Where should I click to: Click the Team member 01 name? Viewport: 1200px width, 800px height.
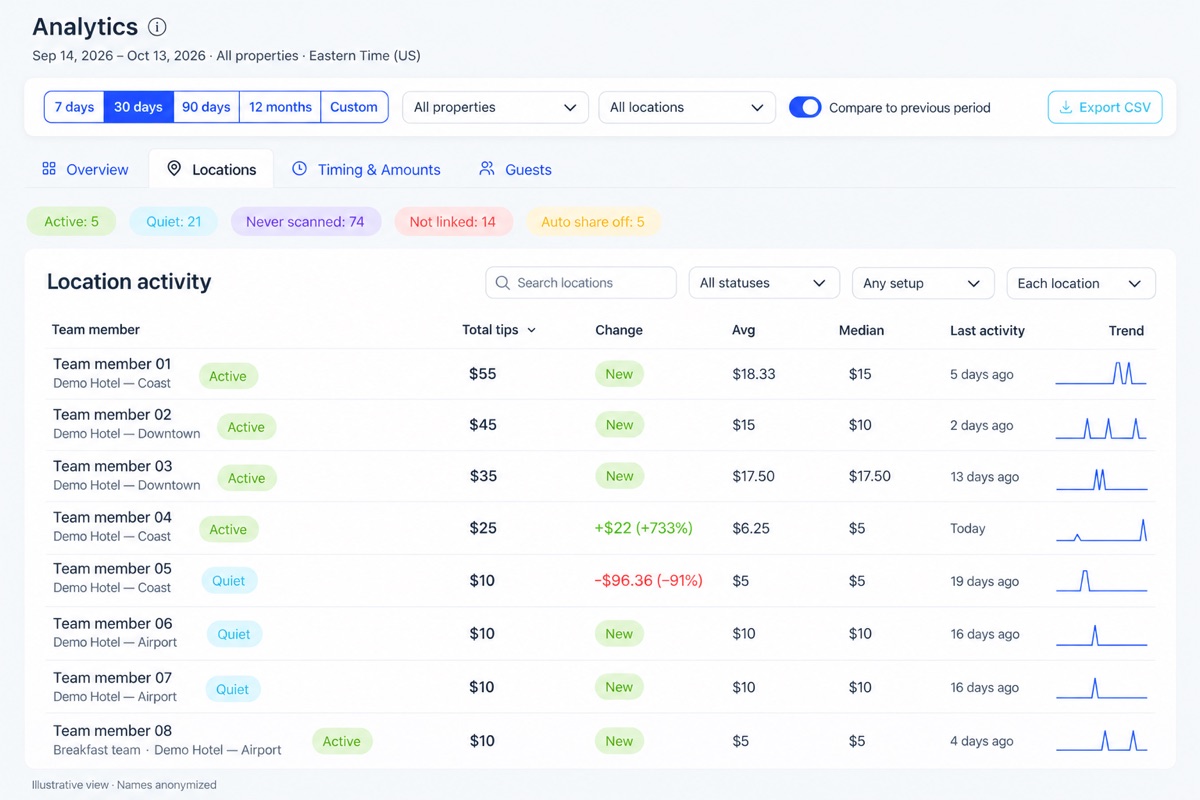[112, 364]
